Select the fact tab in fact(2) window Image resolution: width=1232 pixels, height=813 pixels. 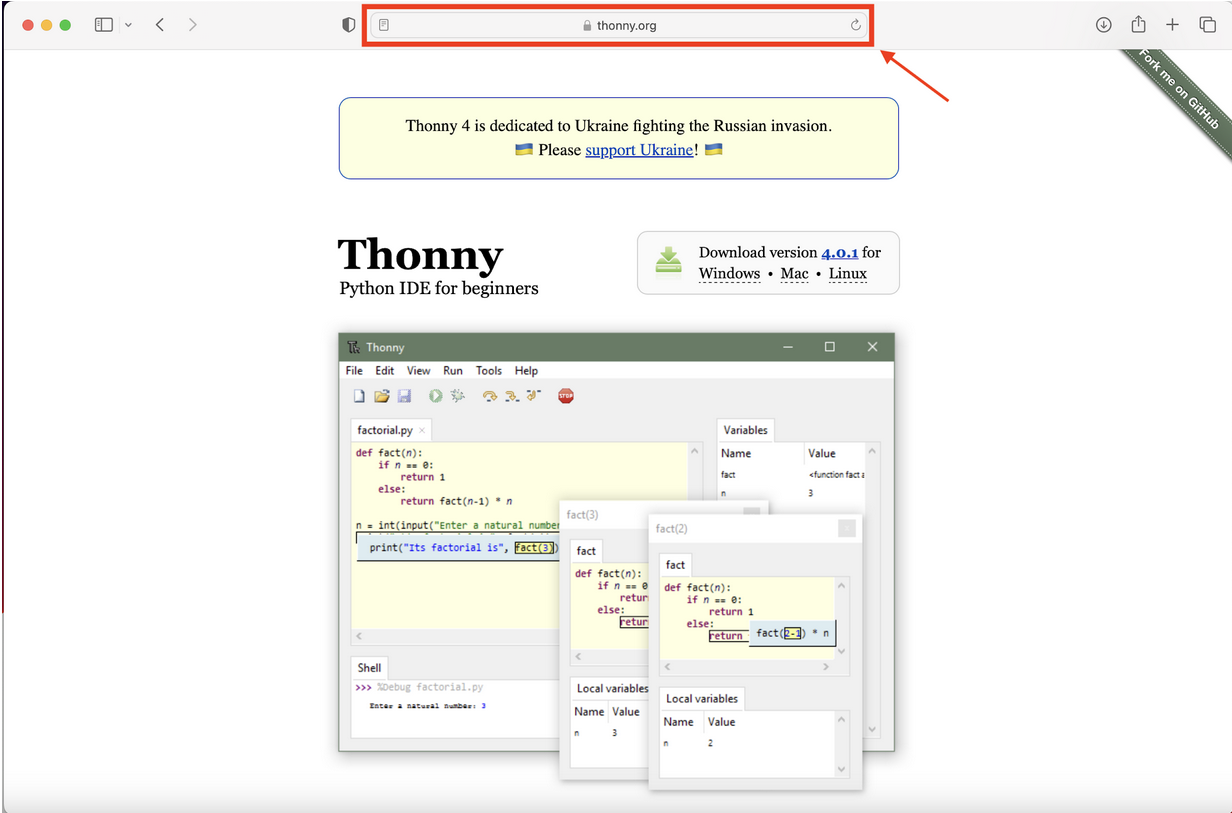pos(676,564)
